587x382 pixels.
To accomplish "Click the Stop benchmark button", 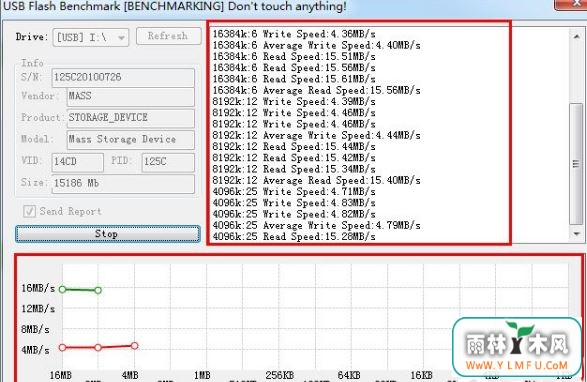I will [108, 234].
